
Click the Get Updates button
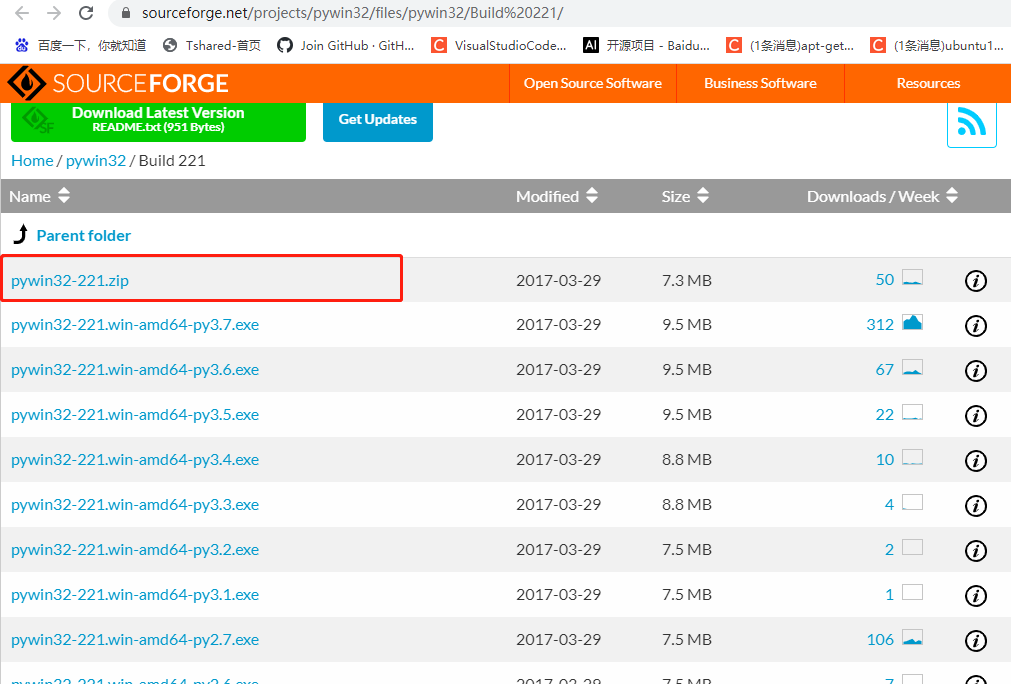pos(377,119)
